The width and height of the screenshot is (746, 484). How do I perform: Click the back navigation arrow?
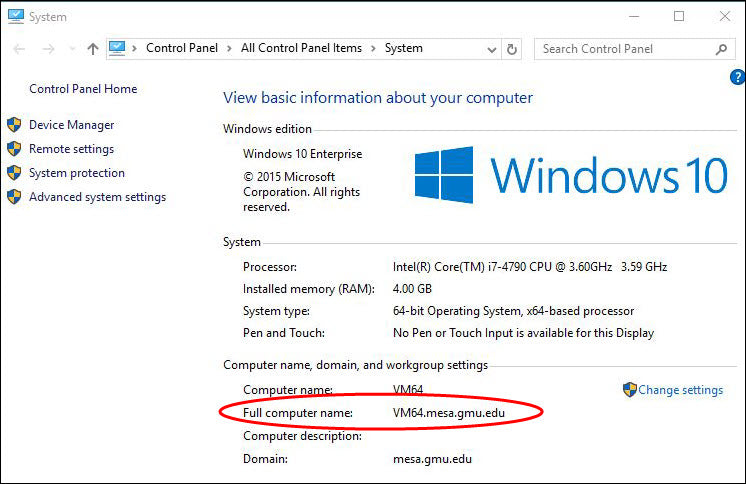19,48
